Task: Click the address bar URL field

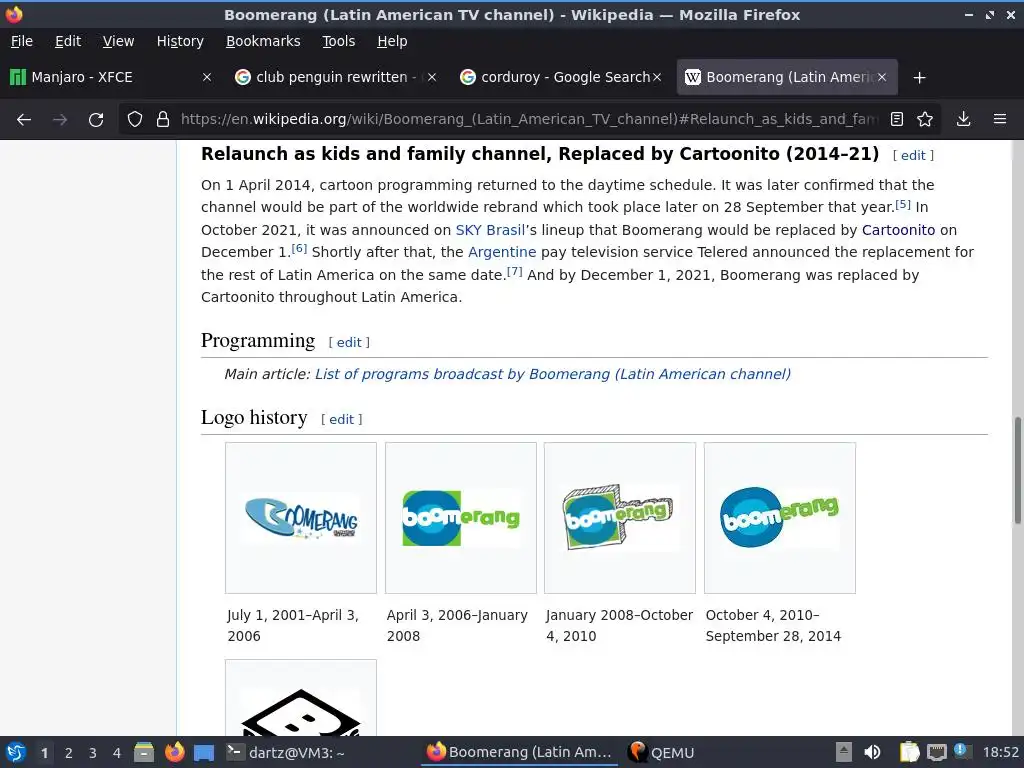Action: tap(529, 119)
